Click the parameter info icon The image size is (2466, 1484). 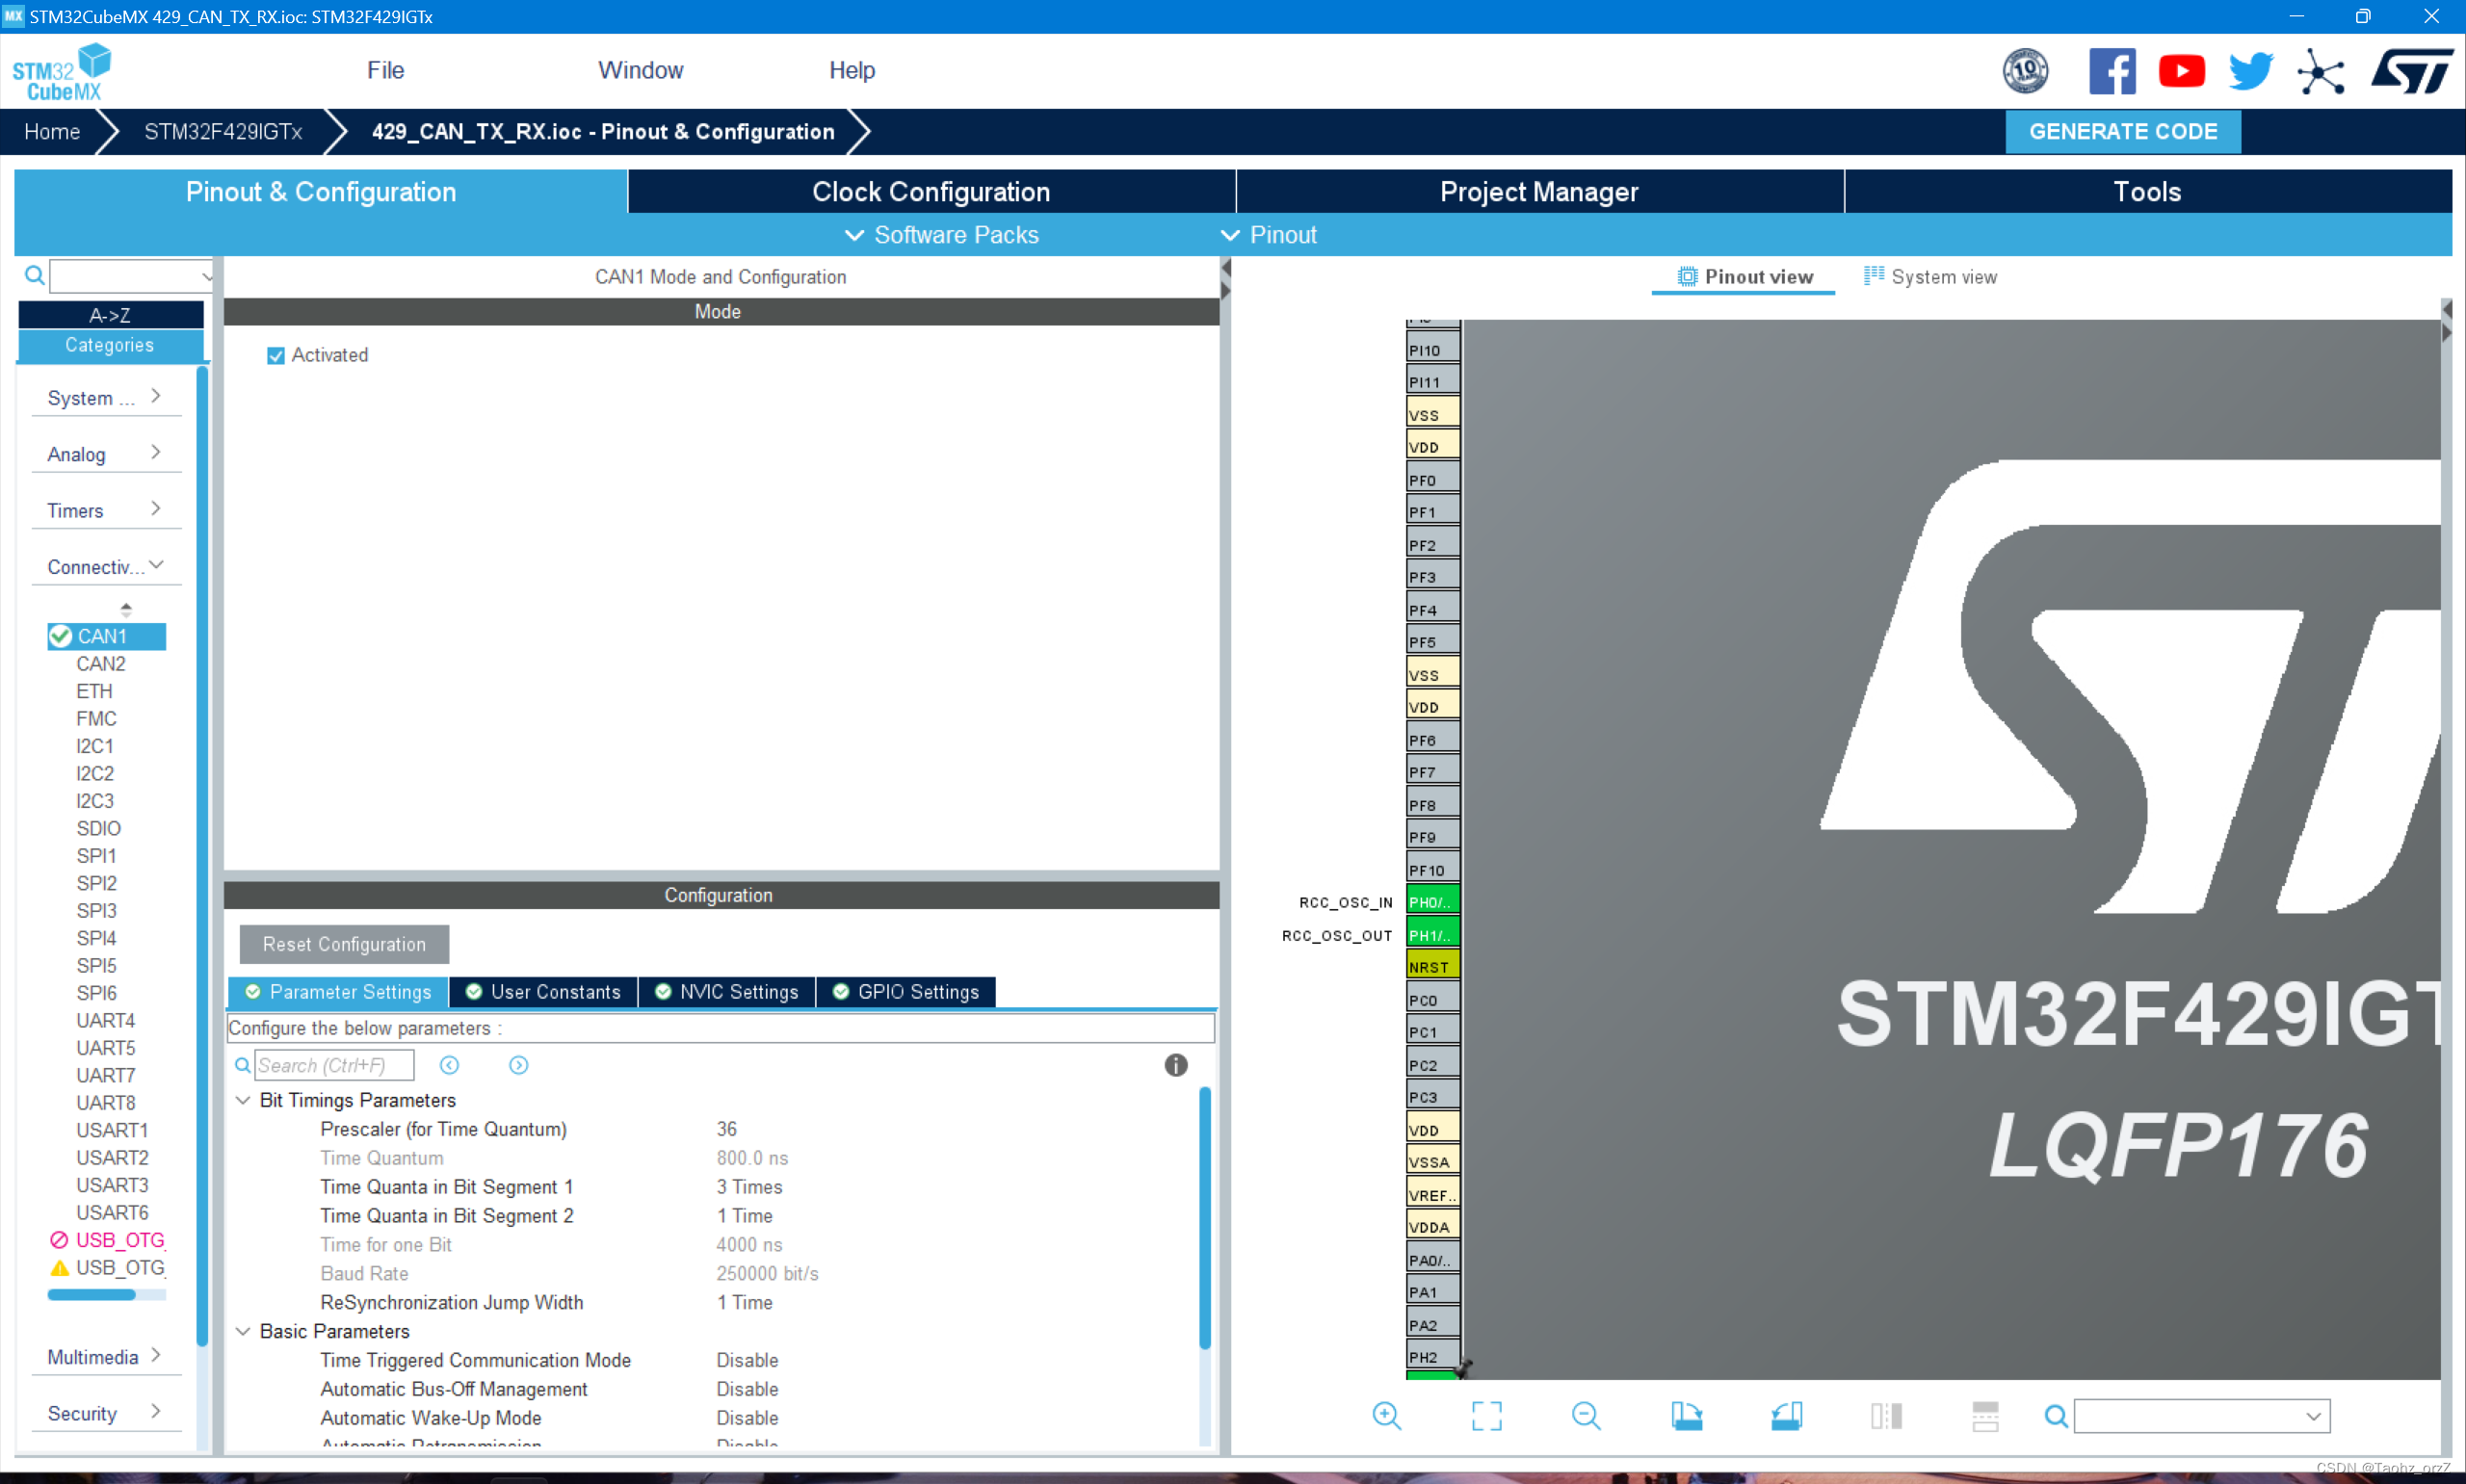[x=1175, y=1065]
